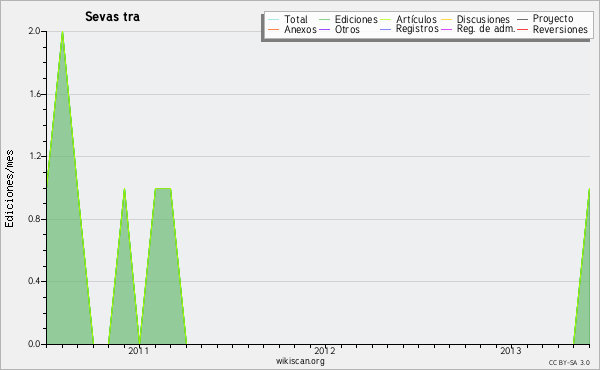The image size is (600, 370).
Task: Select the 'Total' legend entry
Action: point(296,19)
